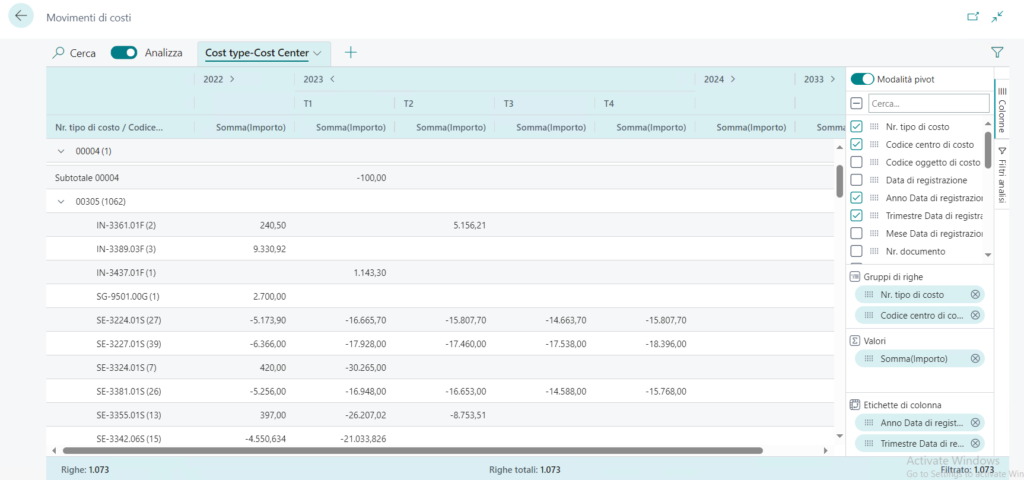Click Gruppi di righe section icon
Screen dimensions: 1024x480
855,277
